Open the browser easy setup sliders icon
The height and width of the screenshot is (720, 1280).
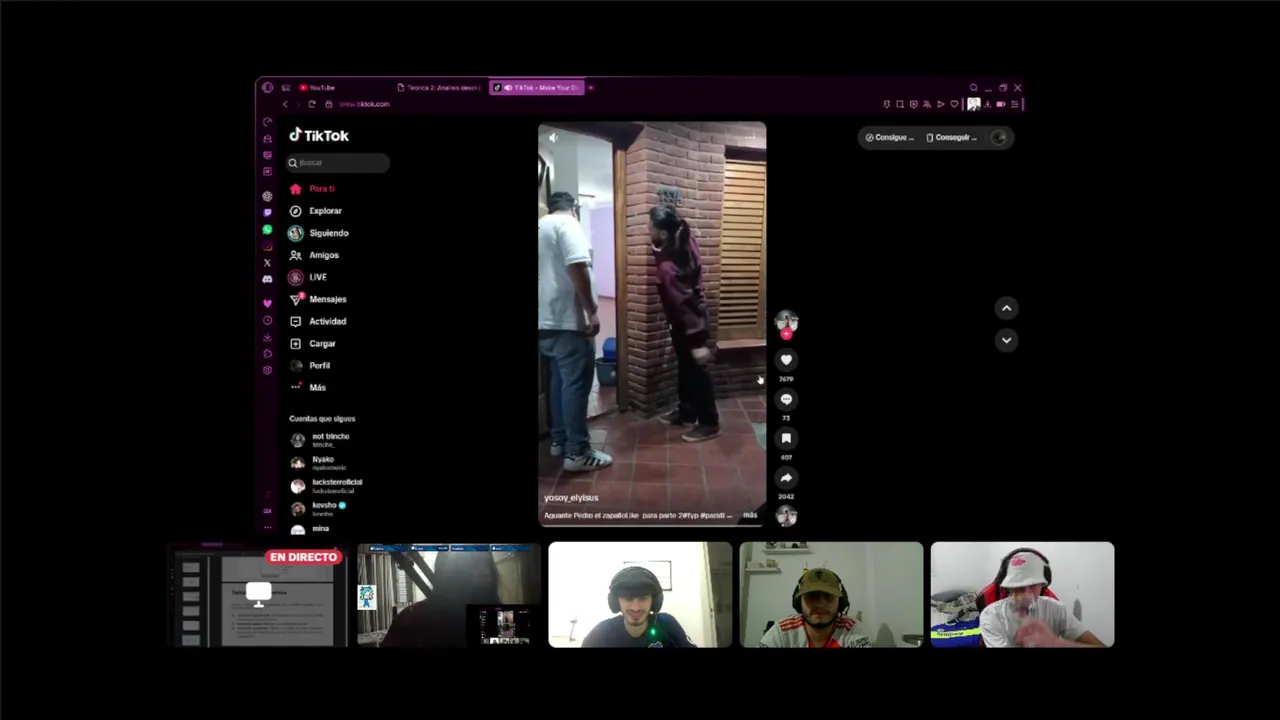pos(1014,104)
